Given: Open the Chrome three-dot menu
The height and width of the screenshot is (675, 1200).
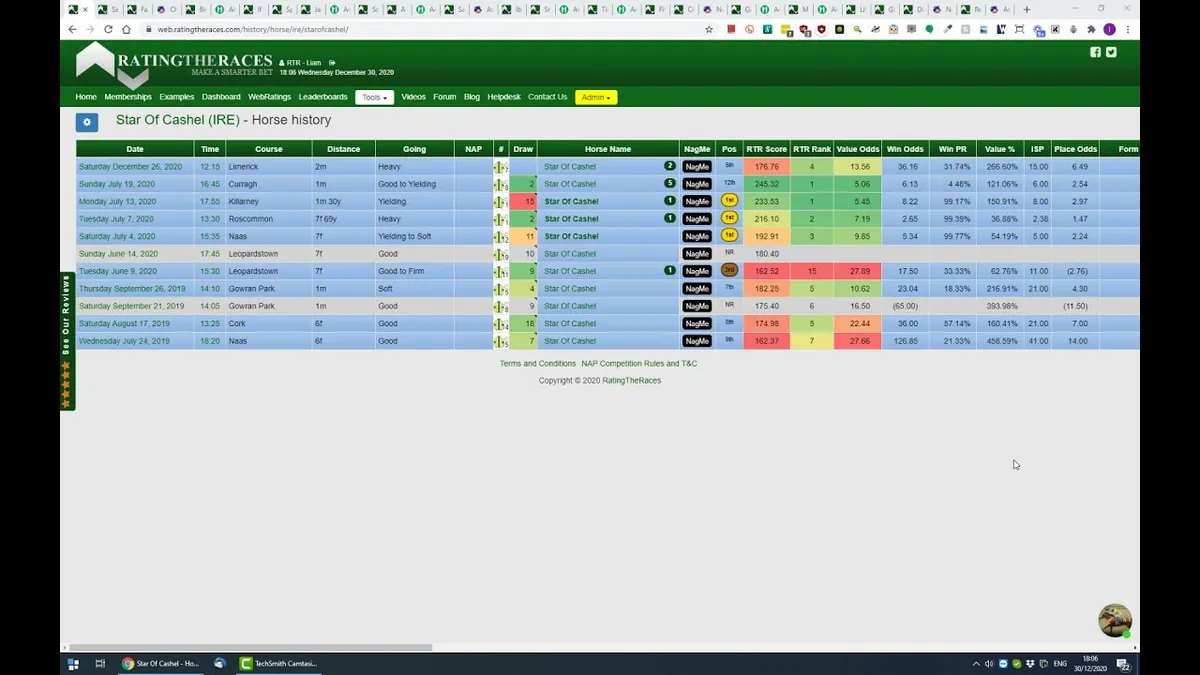Looking at the screenshot, I should (x=1128, y=29).
